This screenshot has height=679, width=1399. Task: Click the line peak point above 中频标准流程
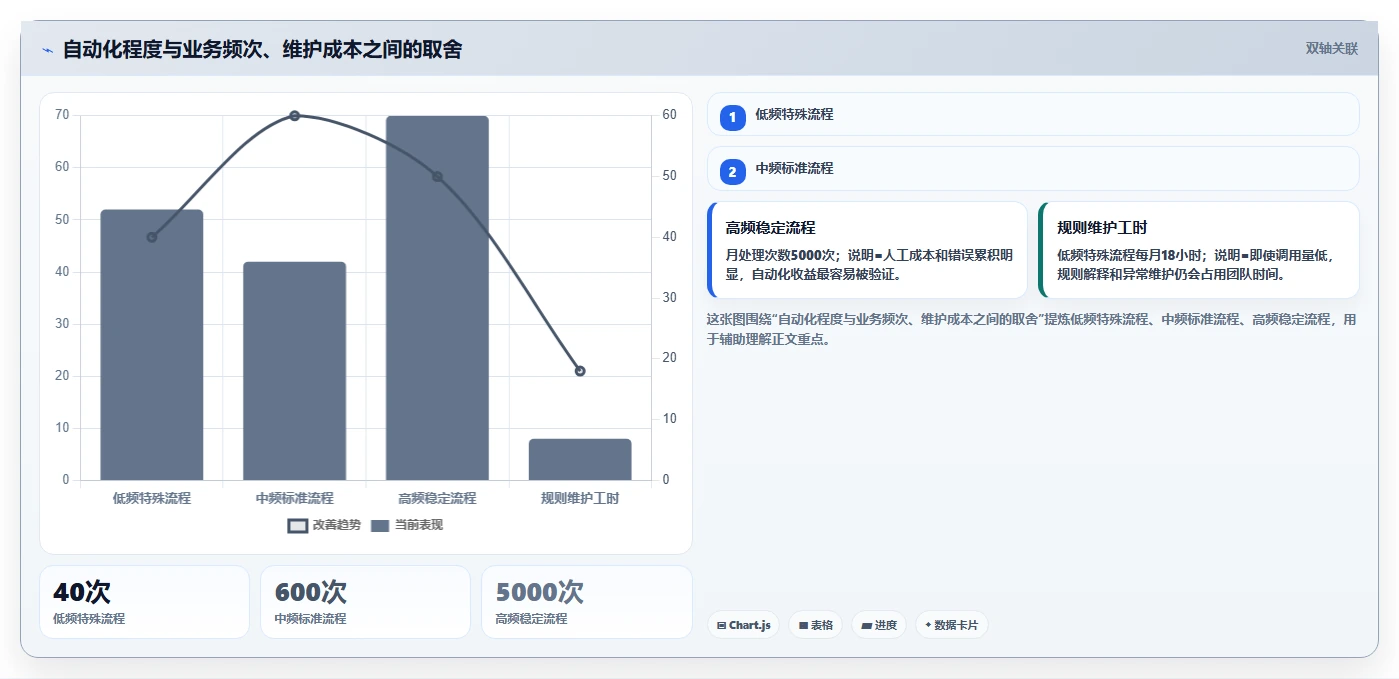coord(295,116)
